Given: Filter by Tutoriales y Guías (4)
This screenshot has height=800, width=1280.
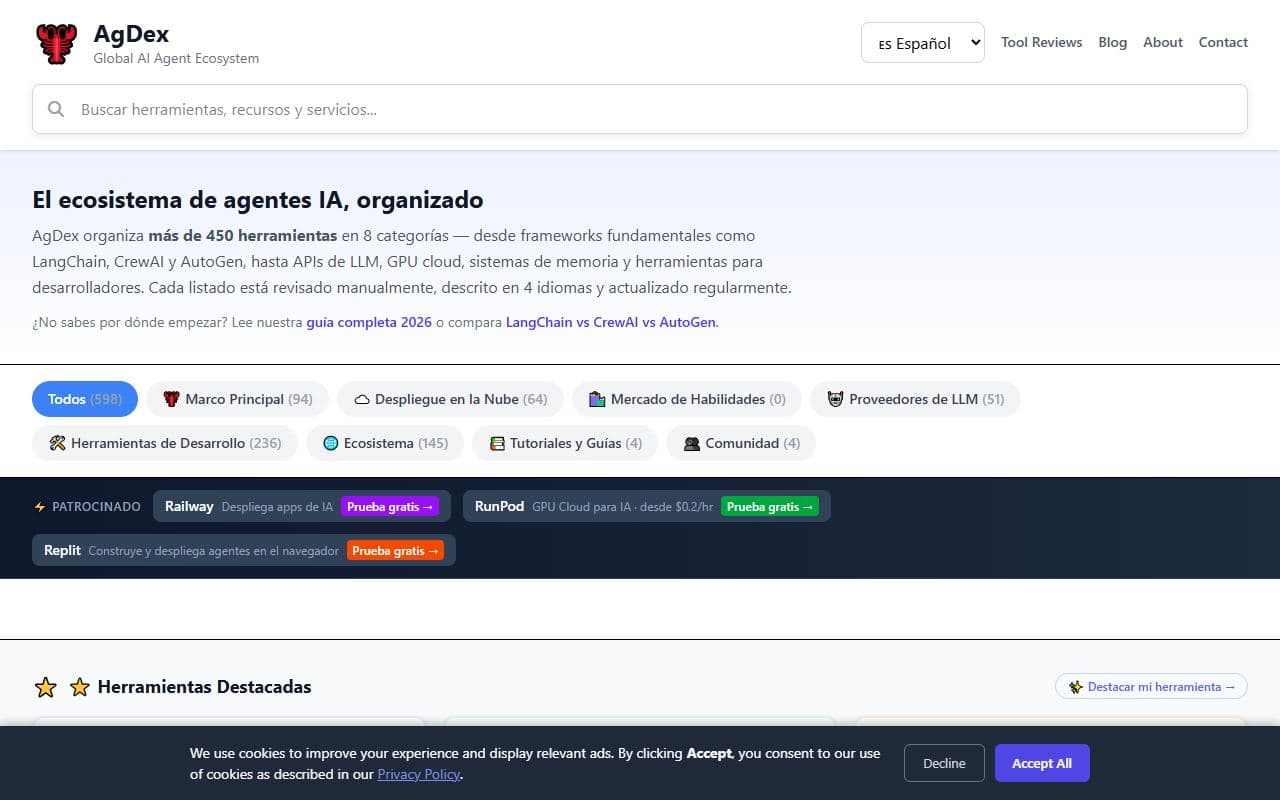Looking at the screenshot, I should tap(565, 443).
